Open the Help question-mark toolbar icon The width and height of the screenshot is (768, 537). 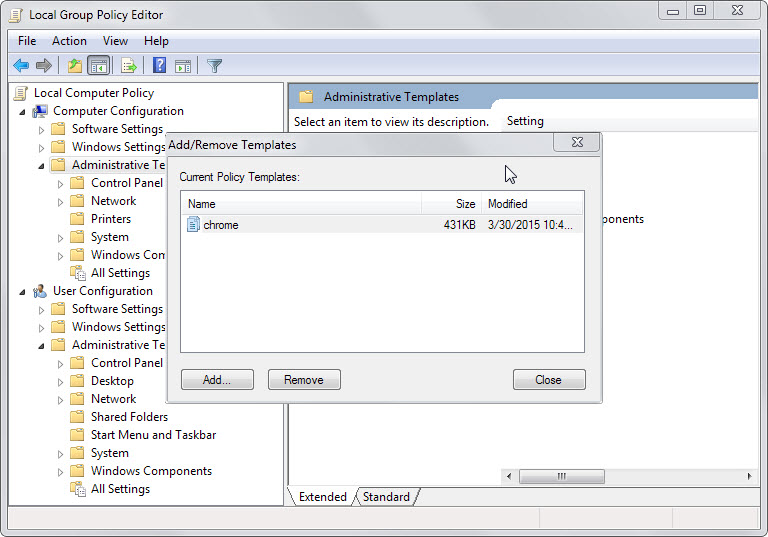(x=159, y=65)
